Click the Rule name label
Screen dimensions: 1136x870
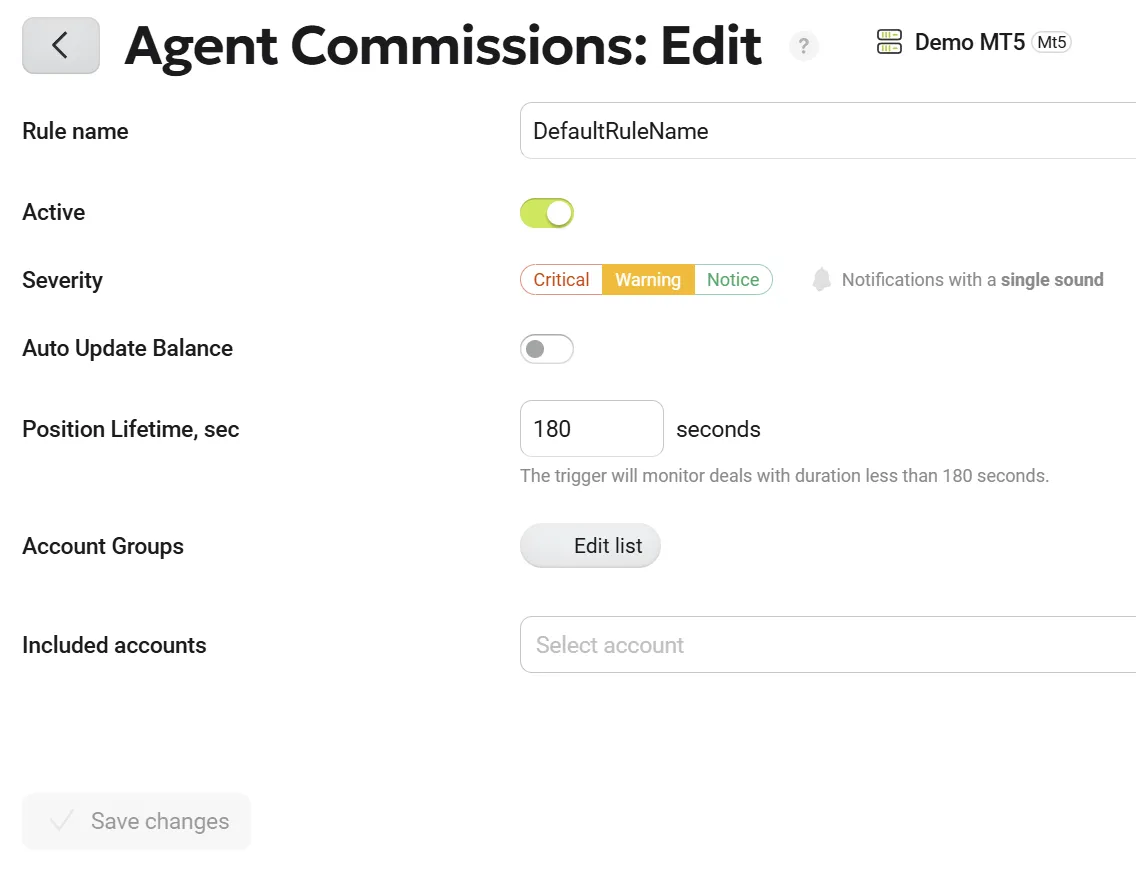[75, 131]
